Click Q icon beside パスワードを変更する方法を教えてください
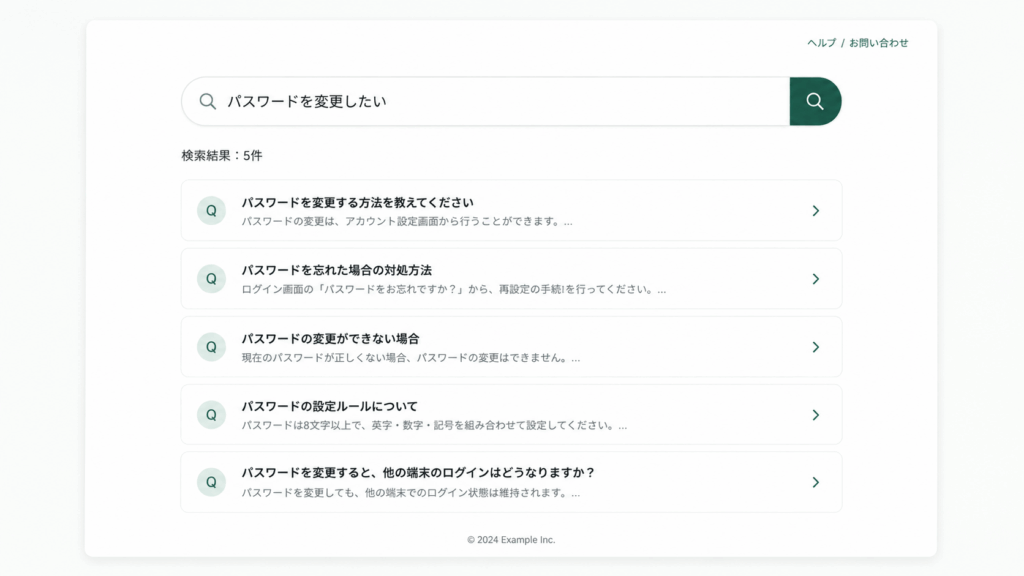 tap(212, 210)
